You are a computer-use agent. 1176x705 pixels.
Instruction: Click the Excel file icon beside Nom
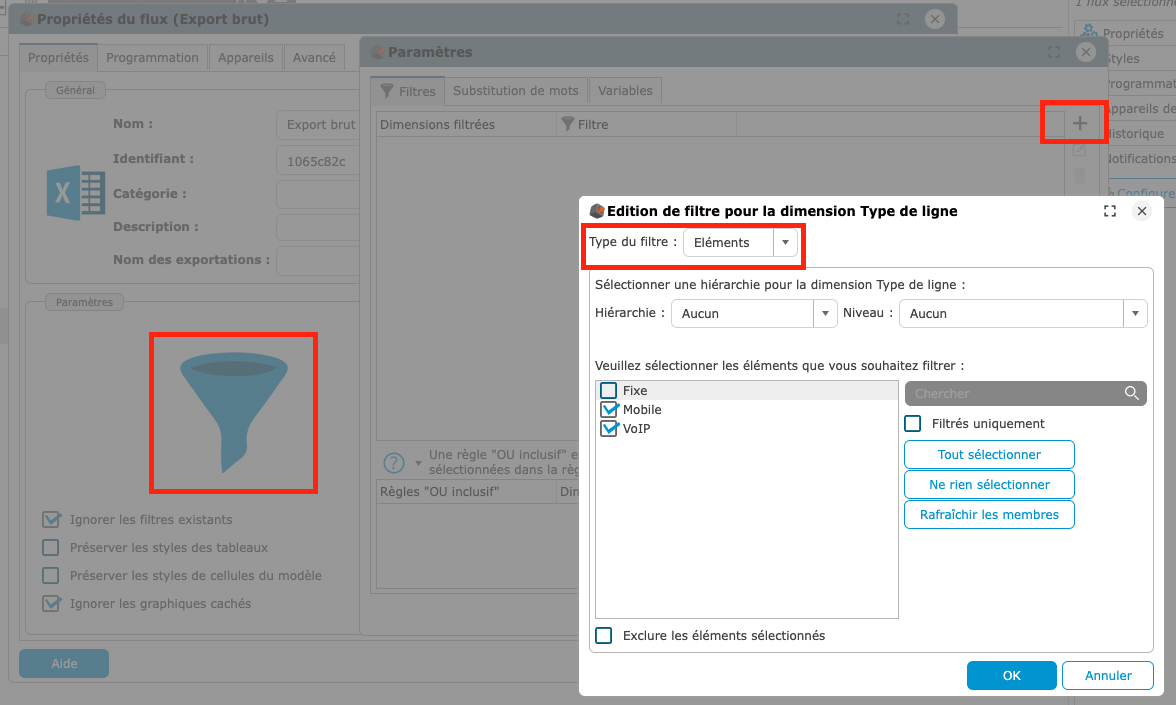(76, 193)
